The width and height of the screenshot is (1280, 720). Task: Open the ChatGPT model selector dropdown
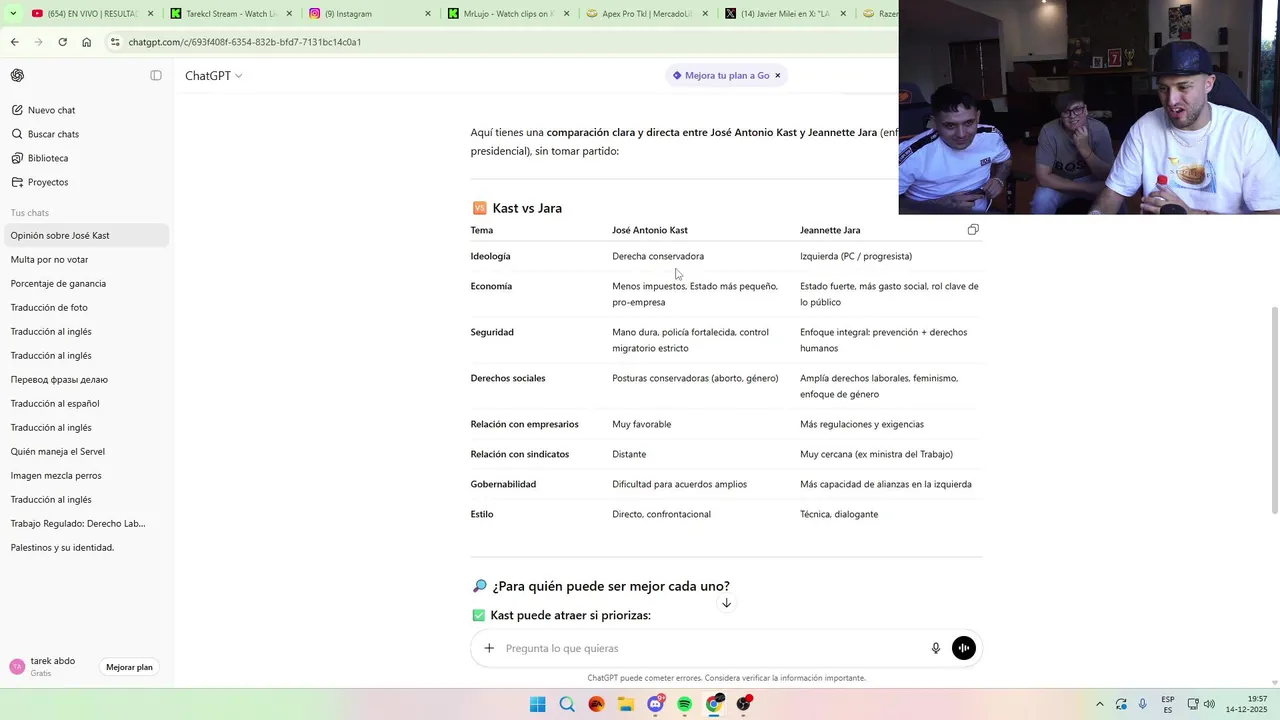click(x=214, y=76)
